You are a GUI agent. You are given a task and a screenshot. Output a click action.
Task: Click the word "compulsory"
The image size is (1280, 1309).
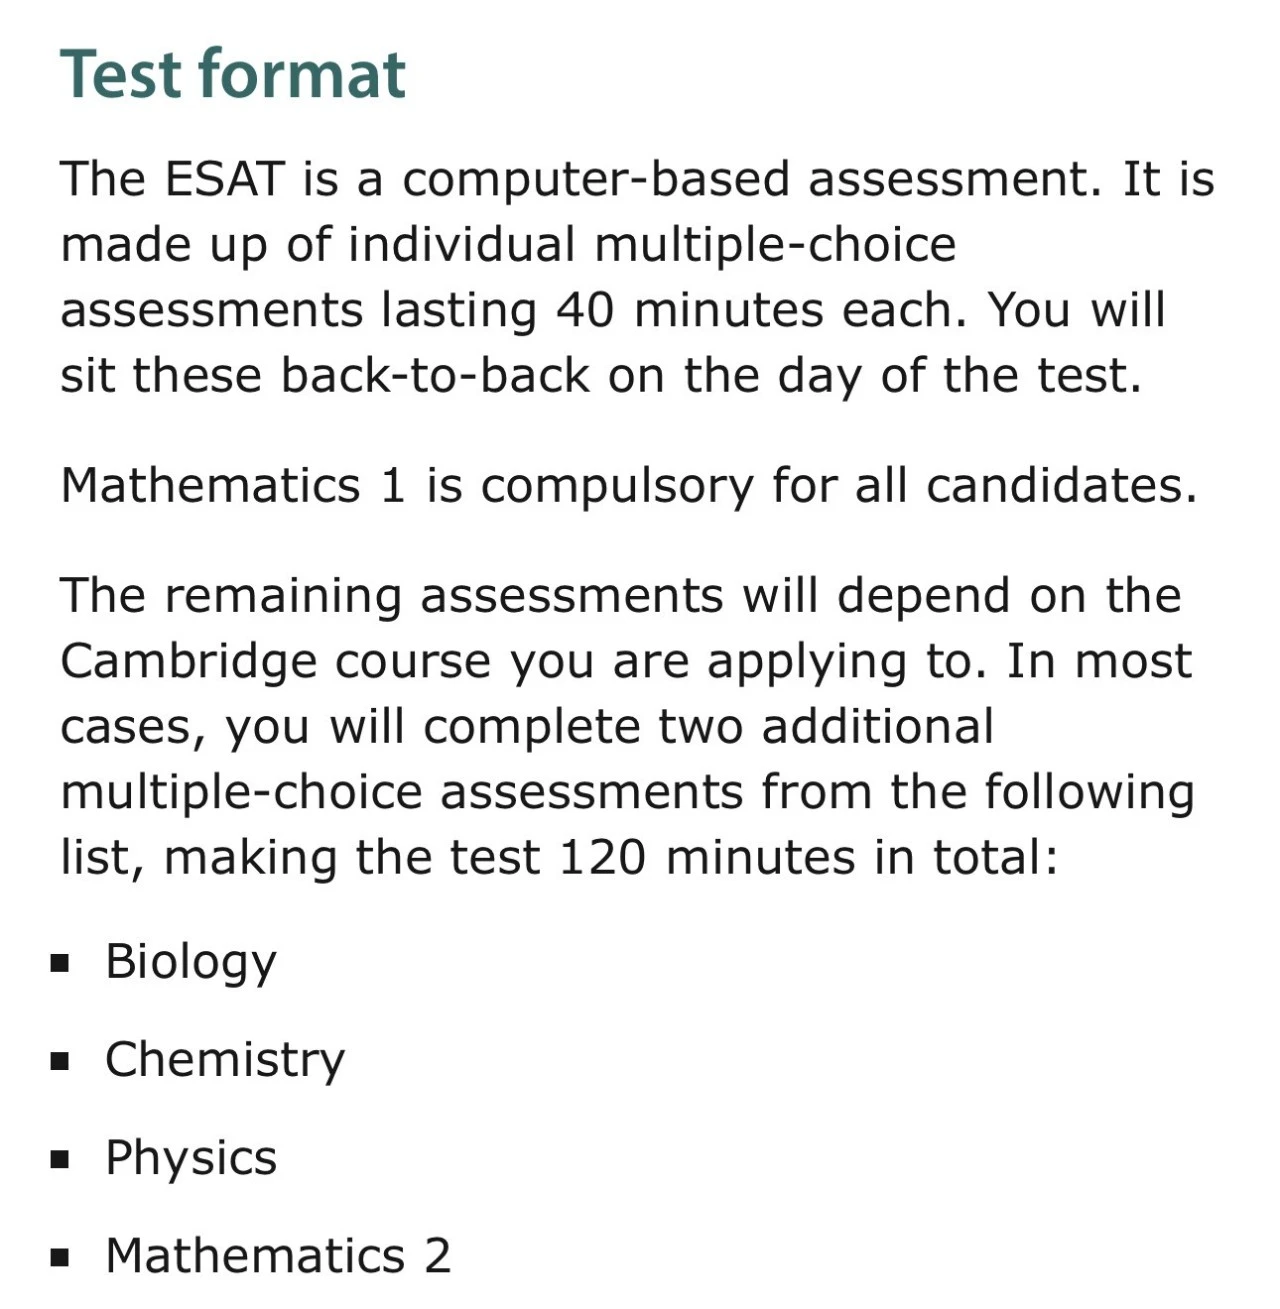617,487
